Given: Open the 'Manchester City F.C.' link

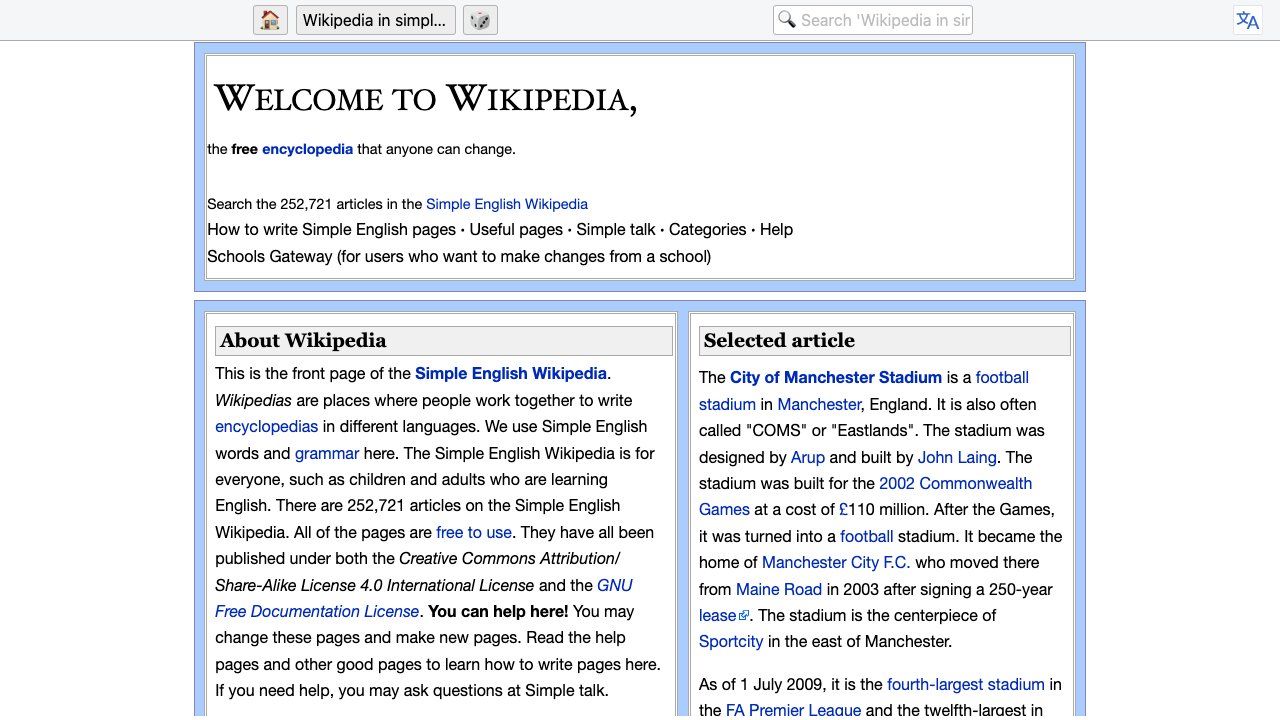Looking at the screenshot, I should pyautogui.click(x=835, y=562).
